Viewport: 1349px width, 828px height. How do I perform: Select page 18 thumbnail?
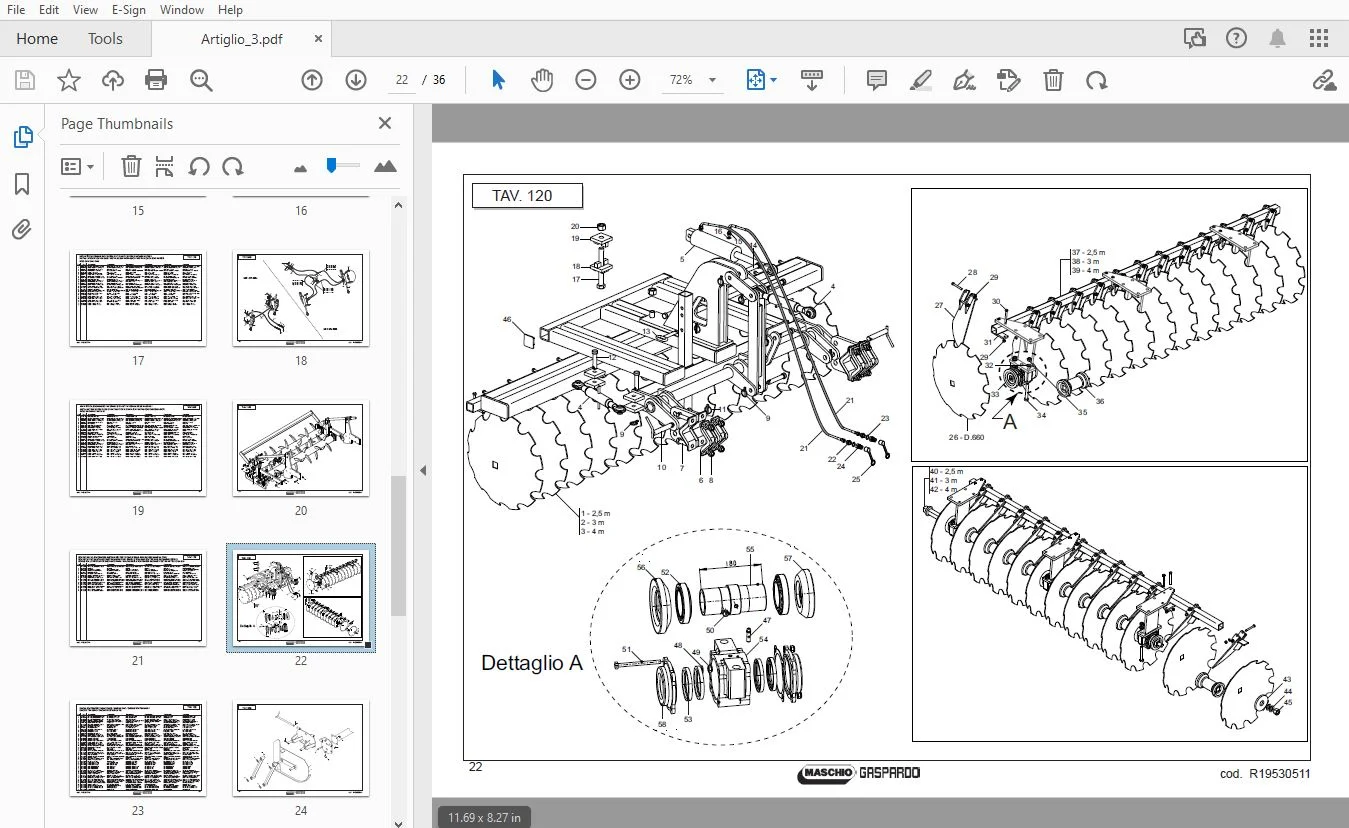[x=301, y=299]
